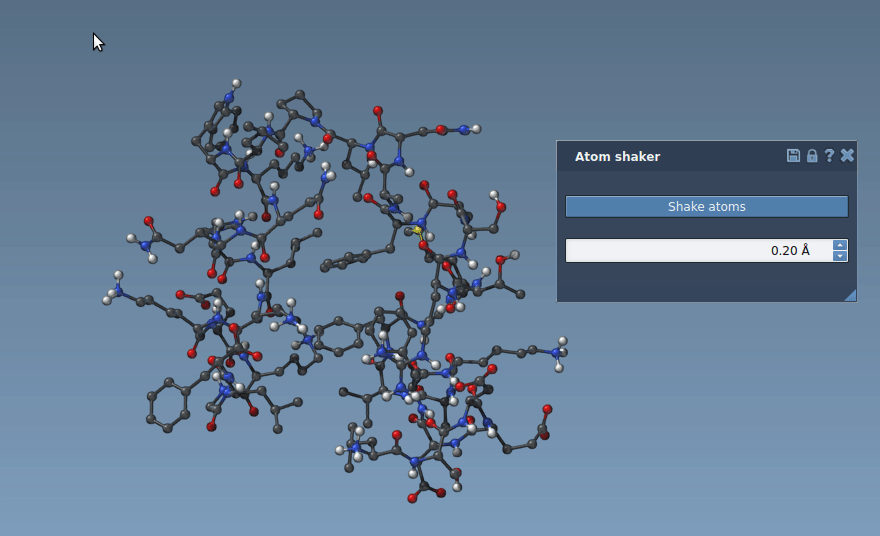The image size is (880, 536).
Task: Select the leftmost white hydrogen atom
Action: pyautogui.click(x=107, y=300)
